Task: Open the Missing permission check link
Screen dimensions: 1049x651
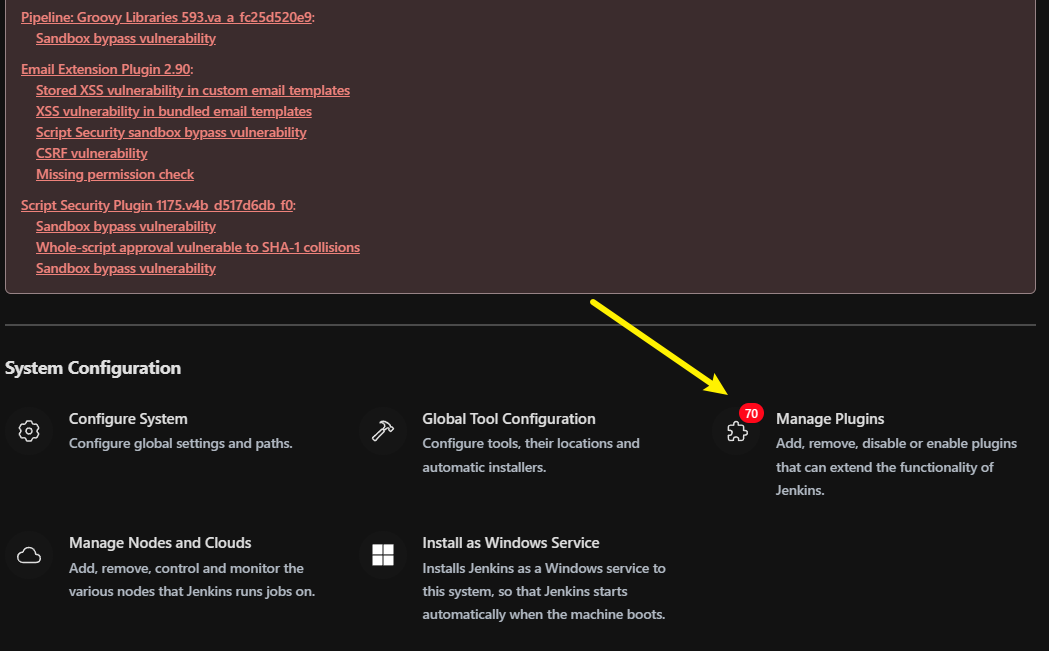Action: click(115, 174)
